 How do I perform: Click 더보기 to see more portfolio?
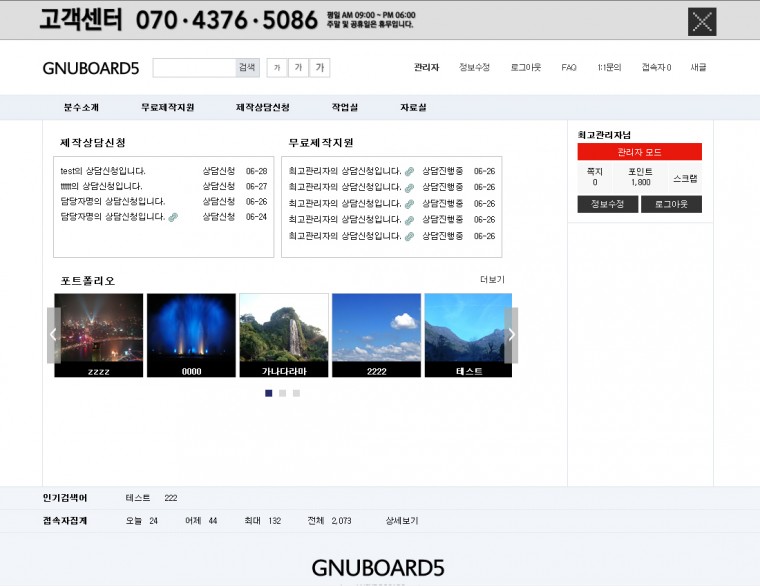click(492, 280)
